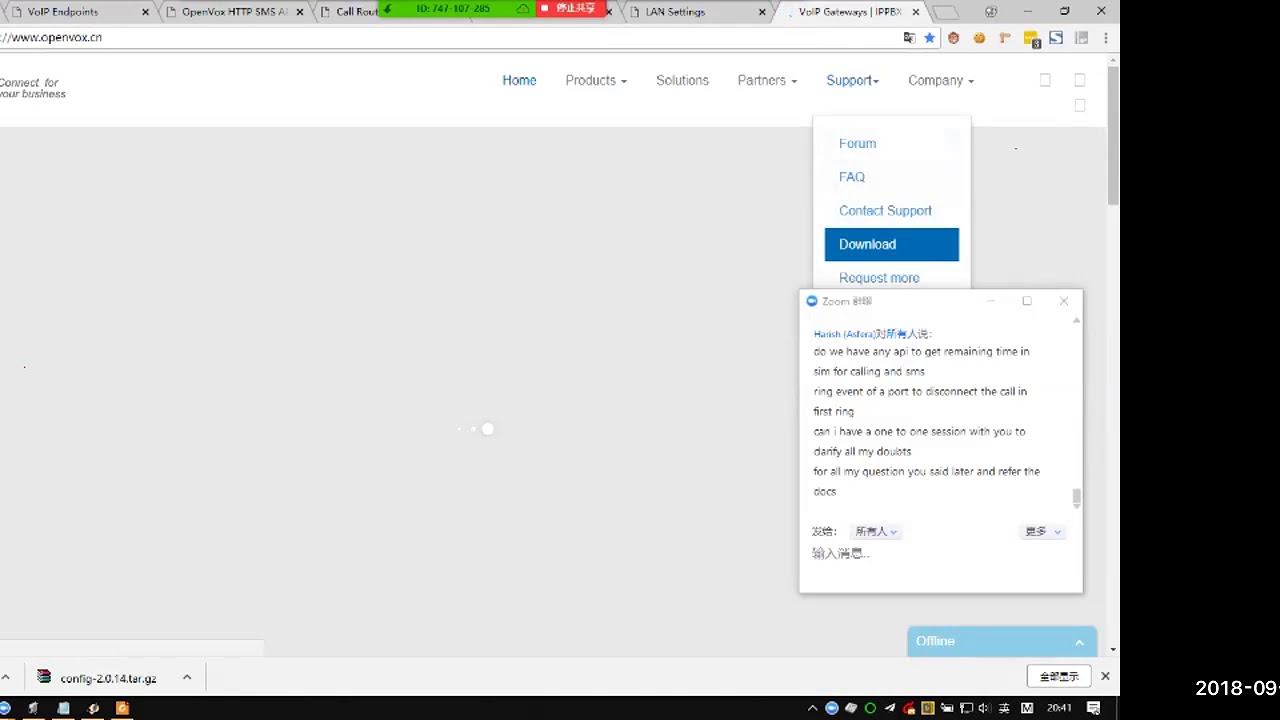Switch to the Call Routing tab
The image size is (1280, 720).
pyautogui.click(x=350, y=12)
